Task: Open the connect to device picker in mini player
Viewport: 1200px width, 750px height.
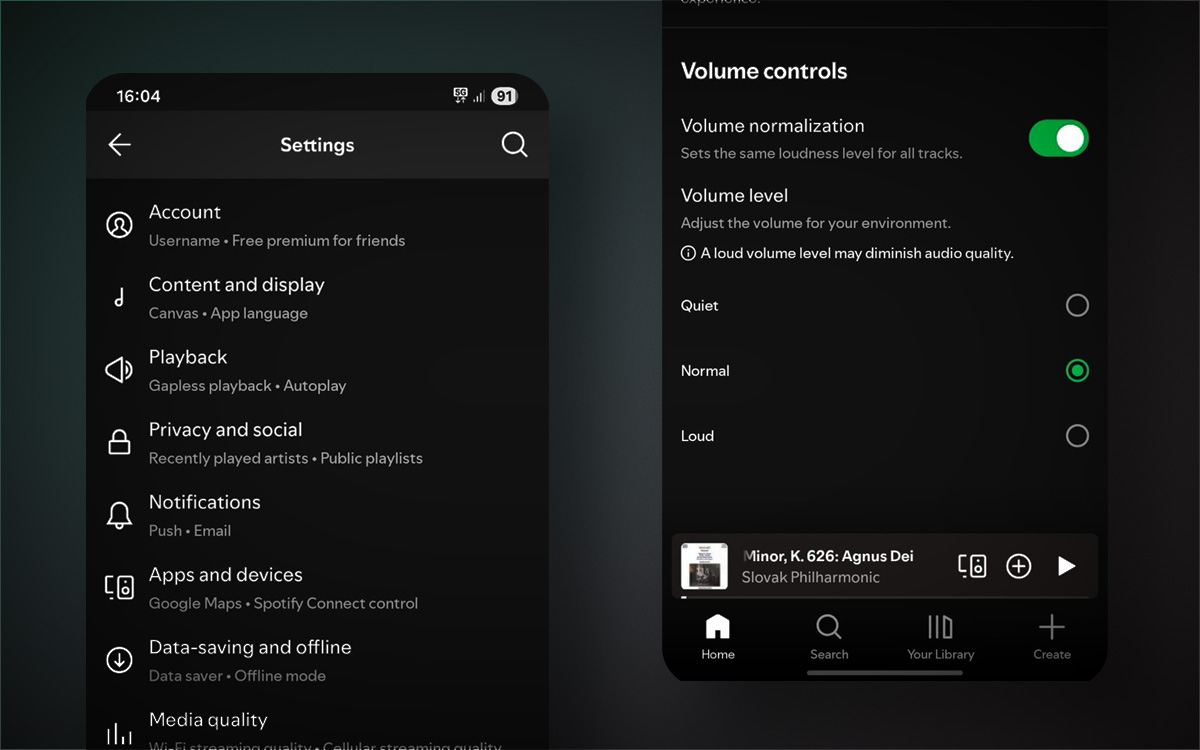Action: click(972, 566)
